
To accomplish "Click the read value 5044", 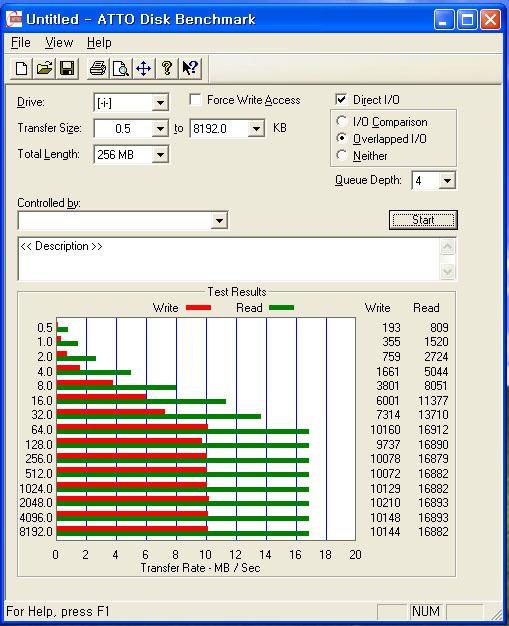I will click(x=436, y=372).
